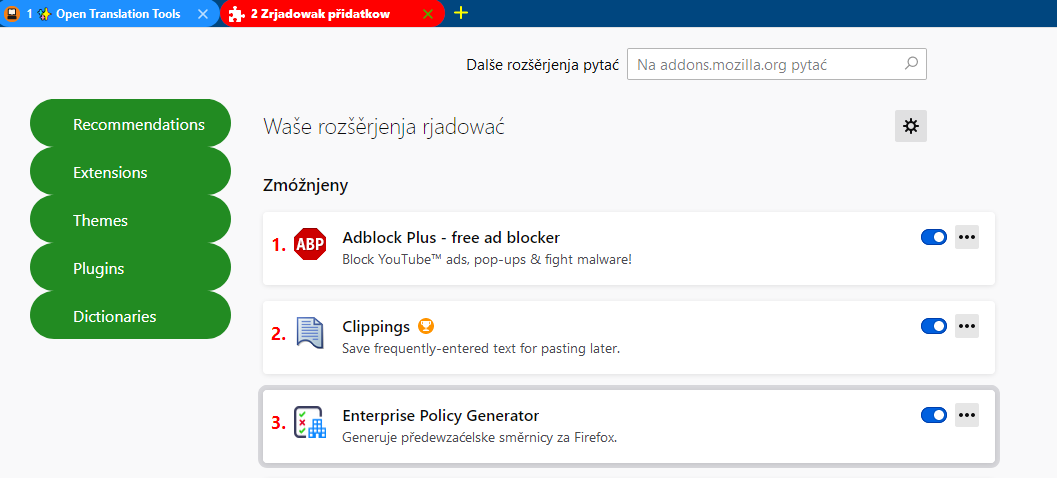Click the search magnifier icon

click(x=911, y=64)
